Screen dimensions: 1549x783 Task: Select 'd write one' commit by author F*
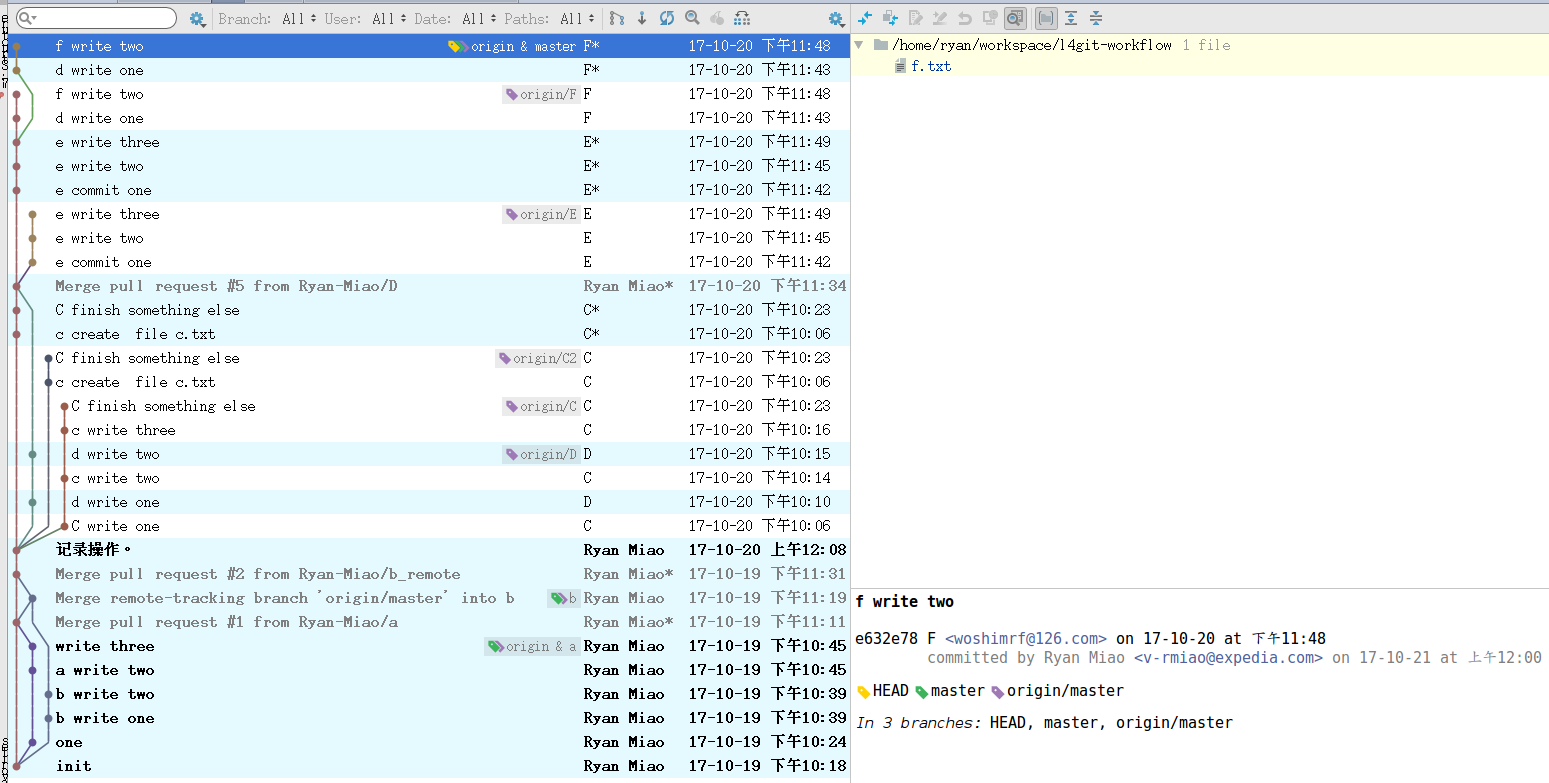pyautogui.click(x=429, y=70)
